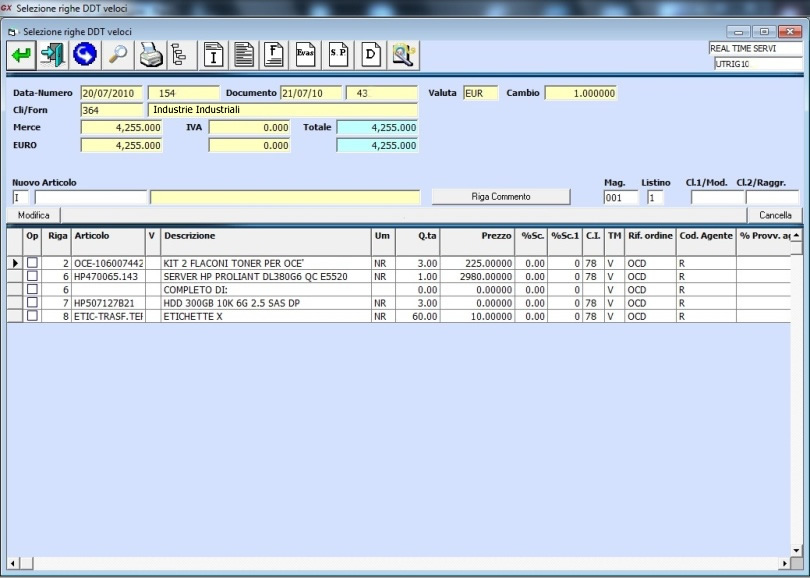Click HDD 300GB 10K 6G 2.5 SAS DP cell

(266, 303)
